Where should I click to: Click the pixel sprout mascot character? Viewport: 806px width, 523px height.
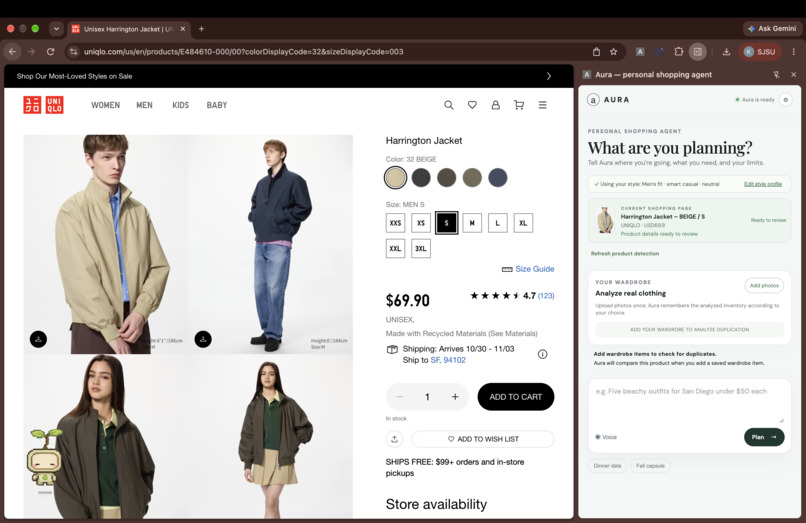[44, 458]
